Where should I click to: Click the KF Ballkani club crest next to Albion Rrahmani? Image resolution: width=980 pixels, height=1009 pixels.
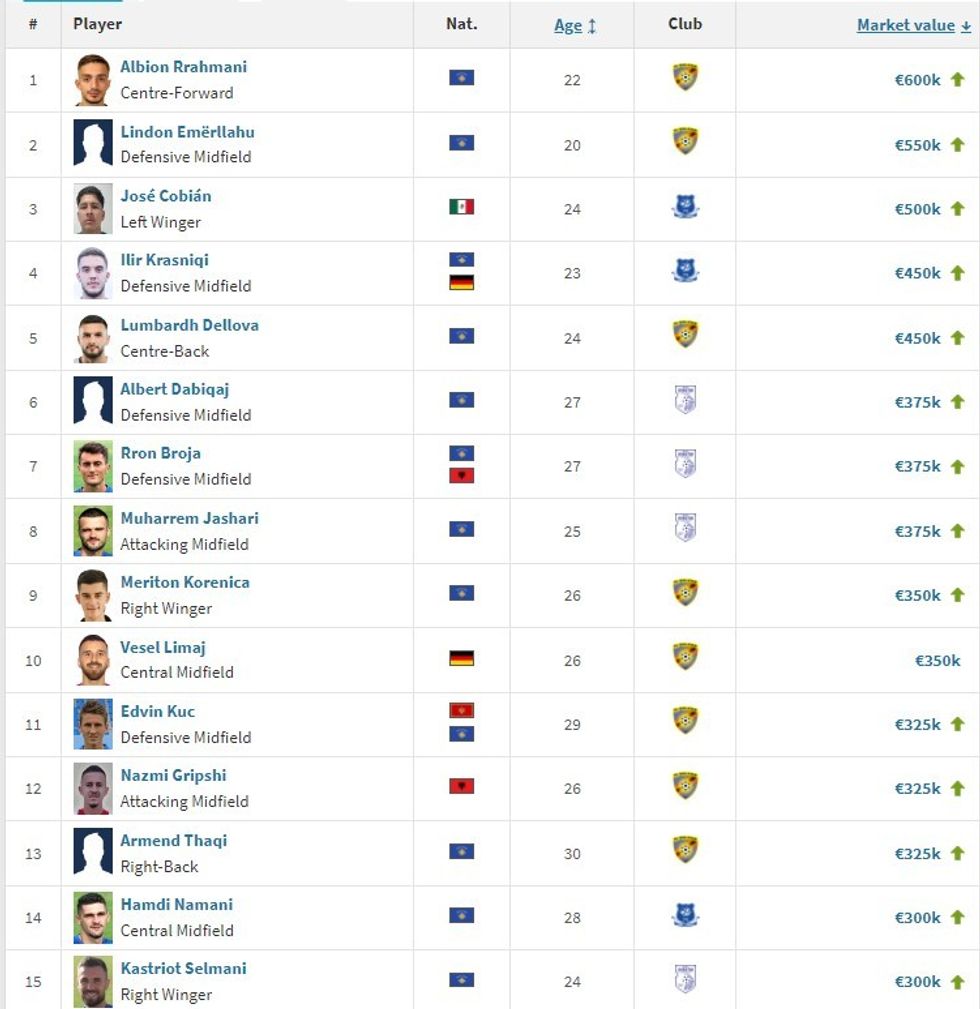684,79
